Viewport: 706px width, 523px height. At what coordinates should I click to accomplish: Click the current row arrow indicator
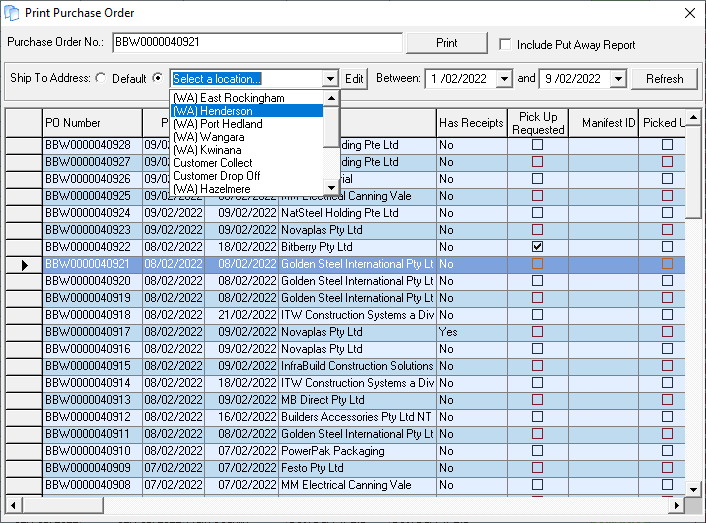24,265
